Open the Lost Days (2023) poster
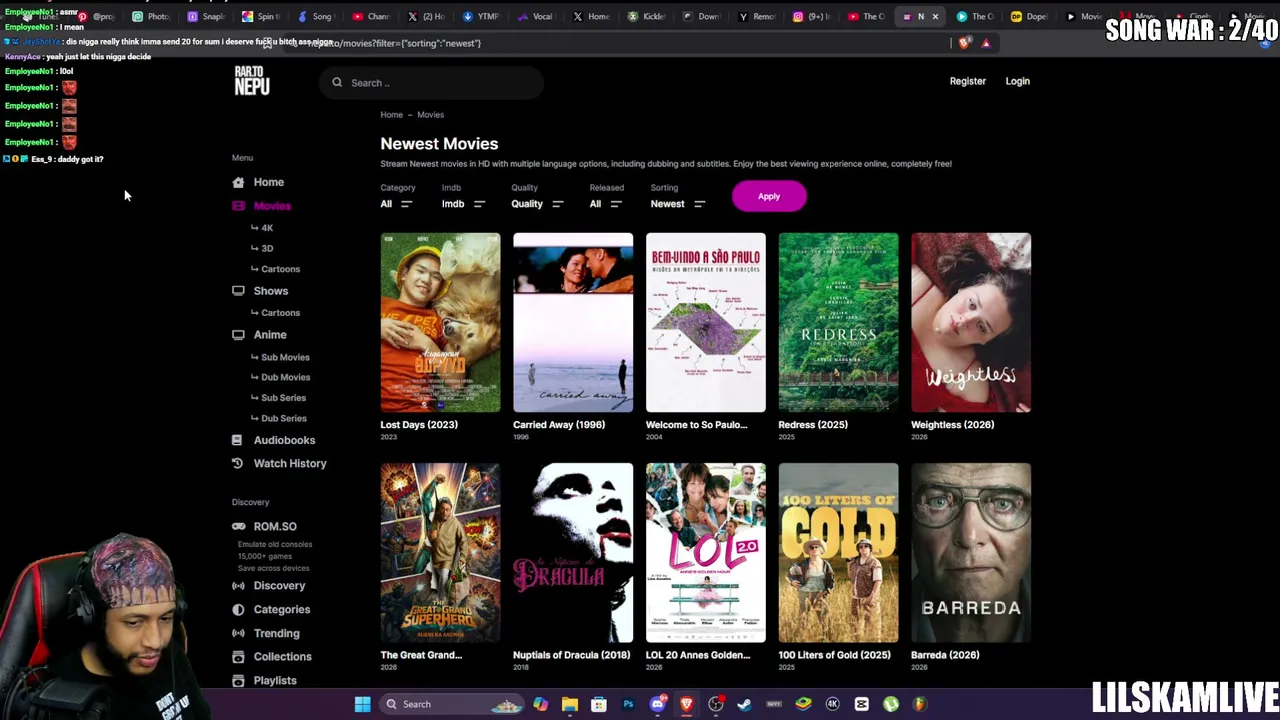 [x=440, y=323]
